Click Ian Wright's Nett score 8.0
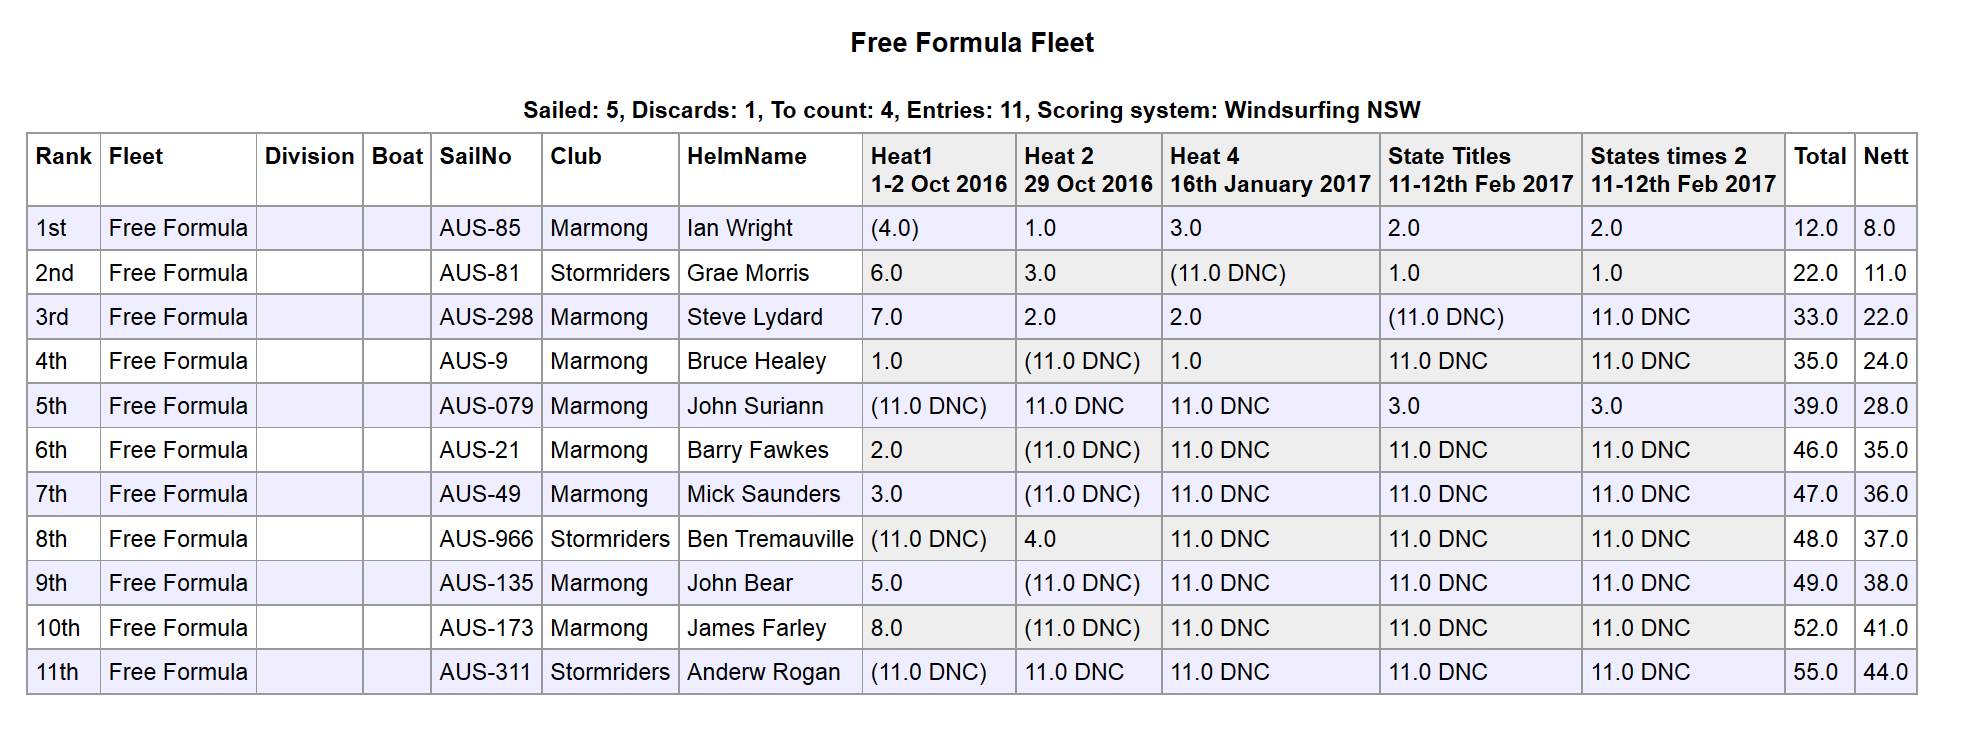1965x743 pixels. click(x=1879, y=229)
